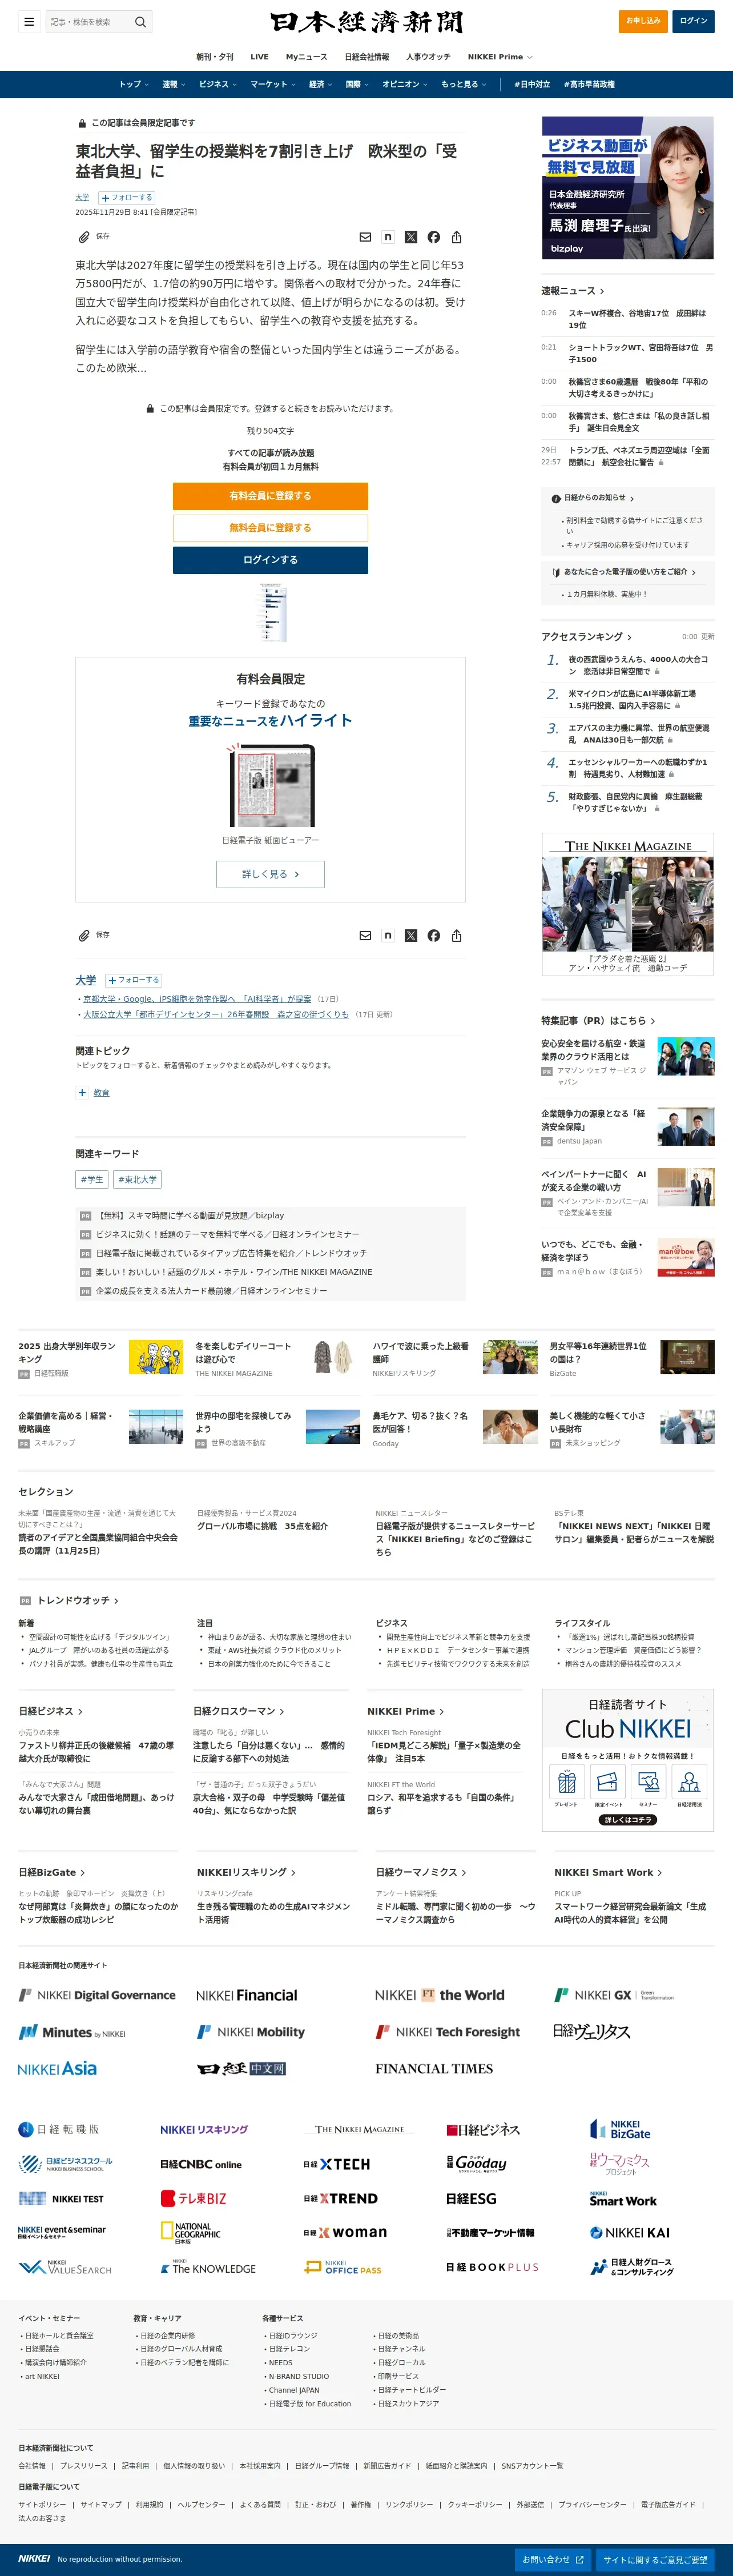733x2576 pixels.
Task: Click the mail icon below the paywall box
Action: pos(365,936)
